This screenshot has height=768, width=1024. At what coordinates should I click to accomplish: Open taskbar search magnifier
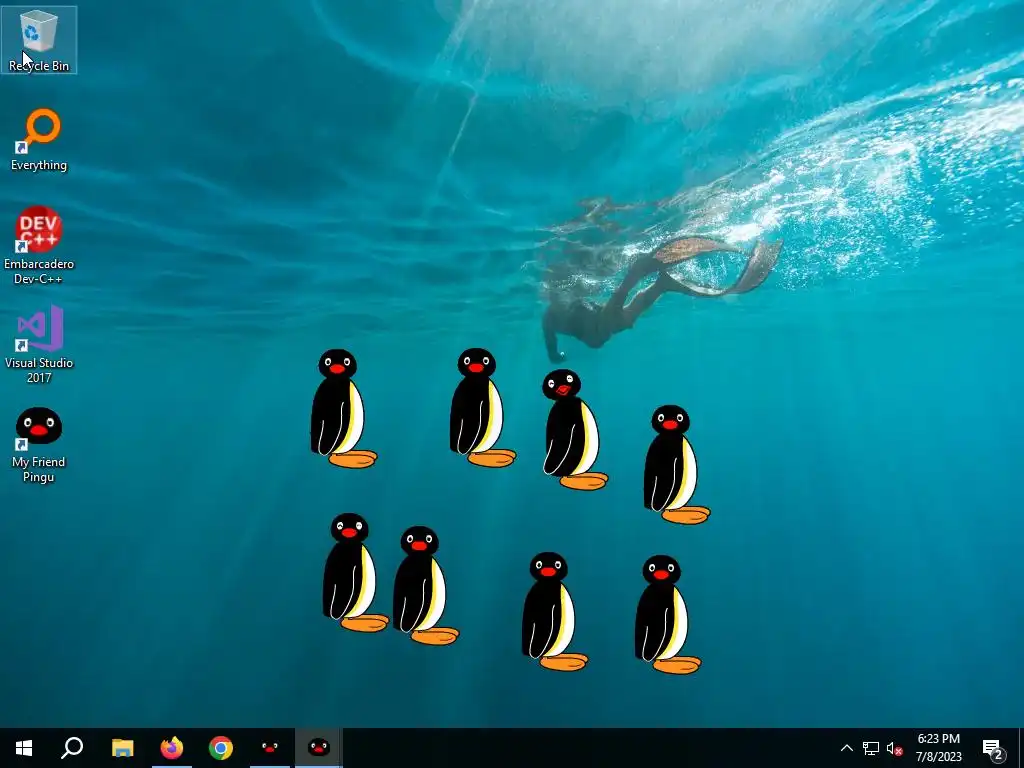pos(72,748)
